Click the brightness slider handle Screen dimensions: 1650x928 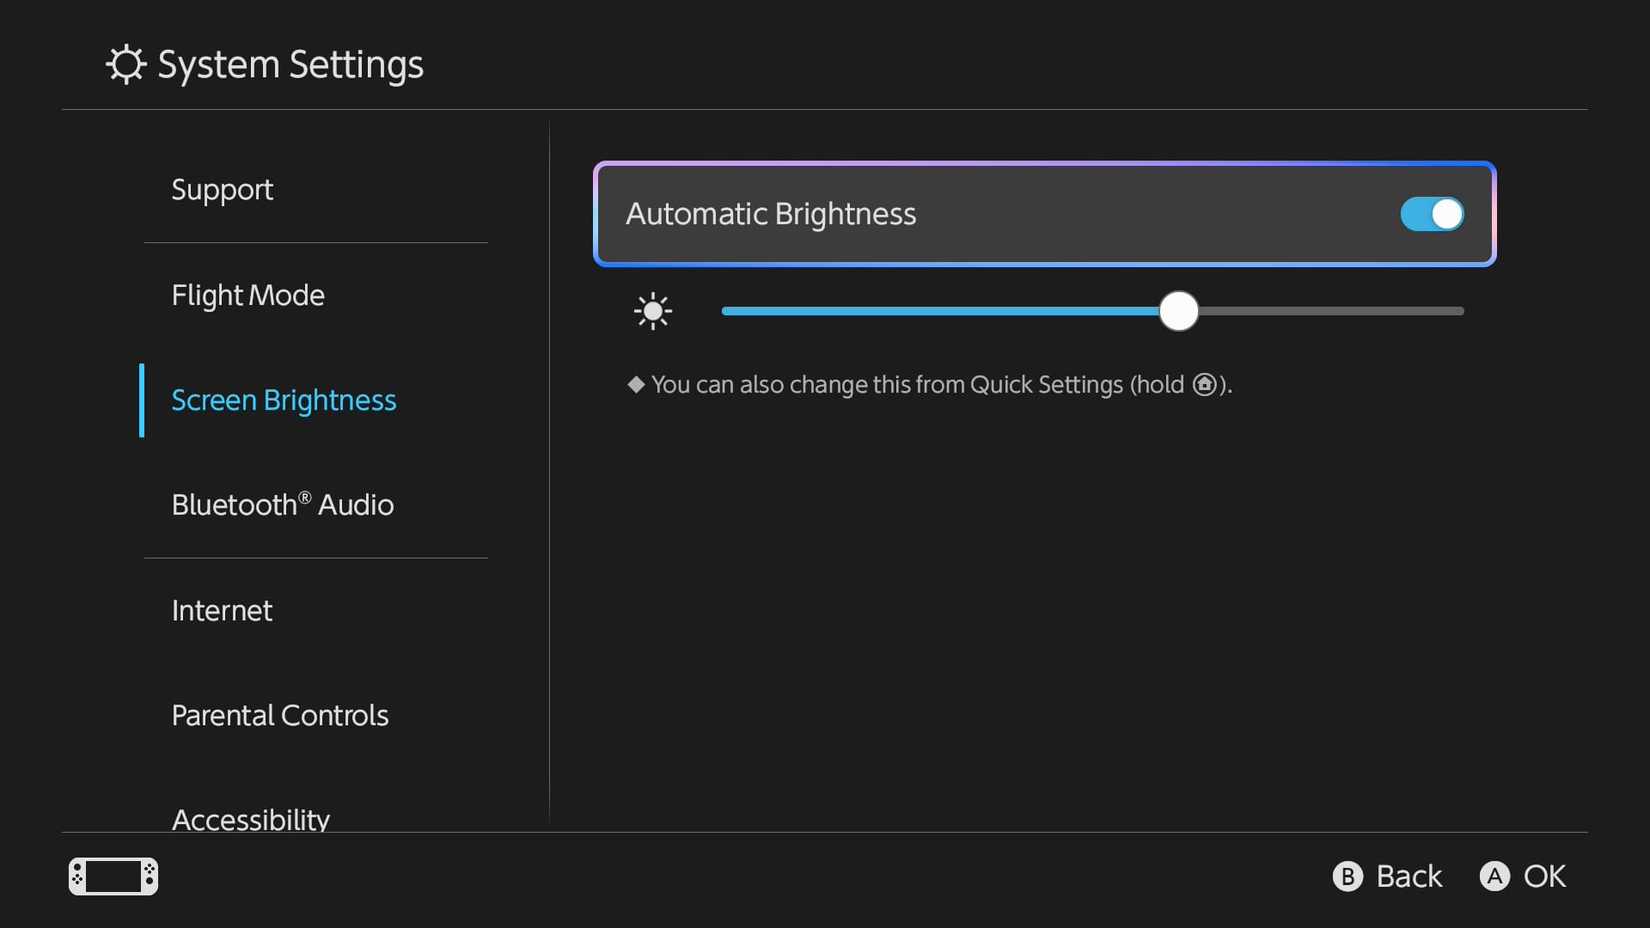point(1178,311)
